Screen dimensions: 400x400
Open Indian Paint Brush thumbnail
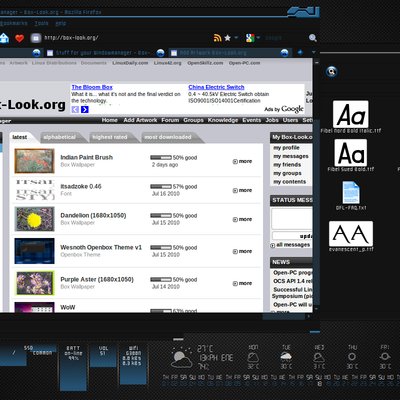coord(34,161)
